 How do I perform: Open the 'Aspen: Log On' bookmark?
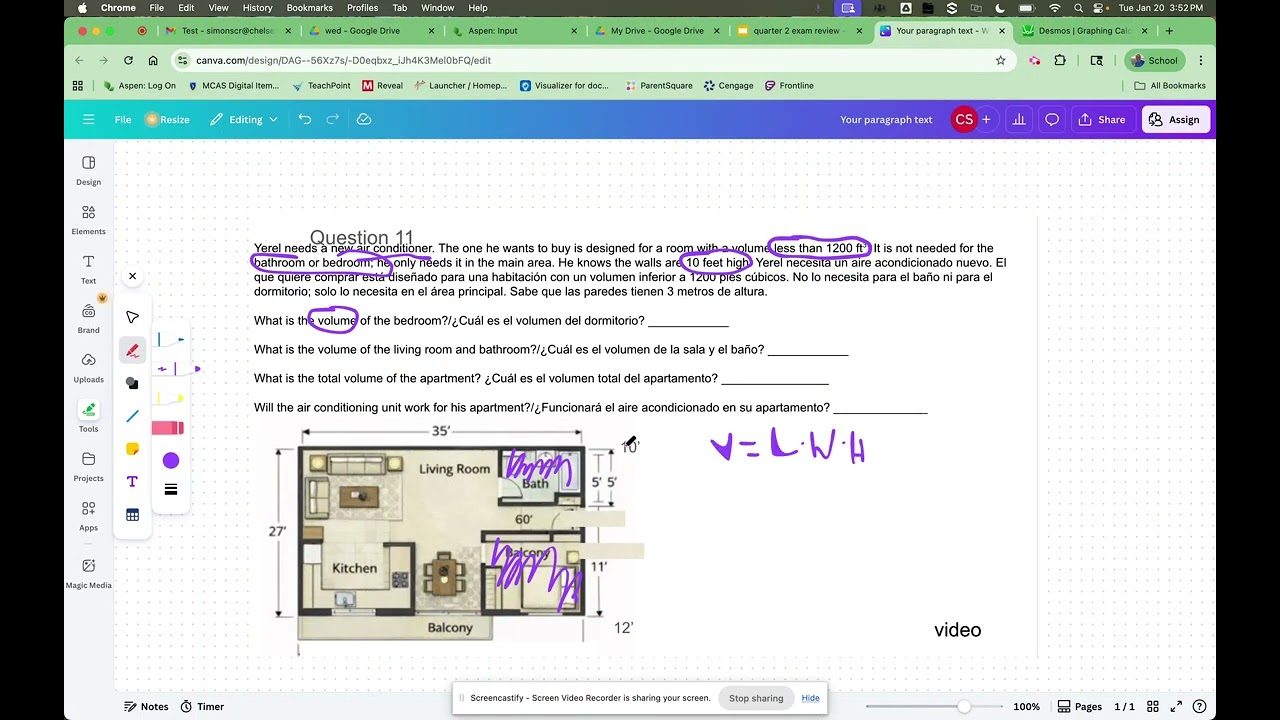139,86
